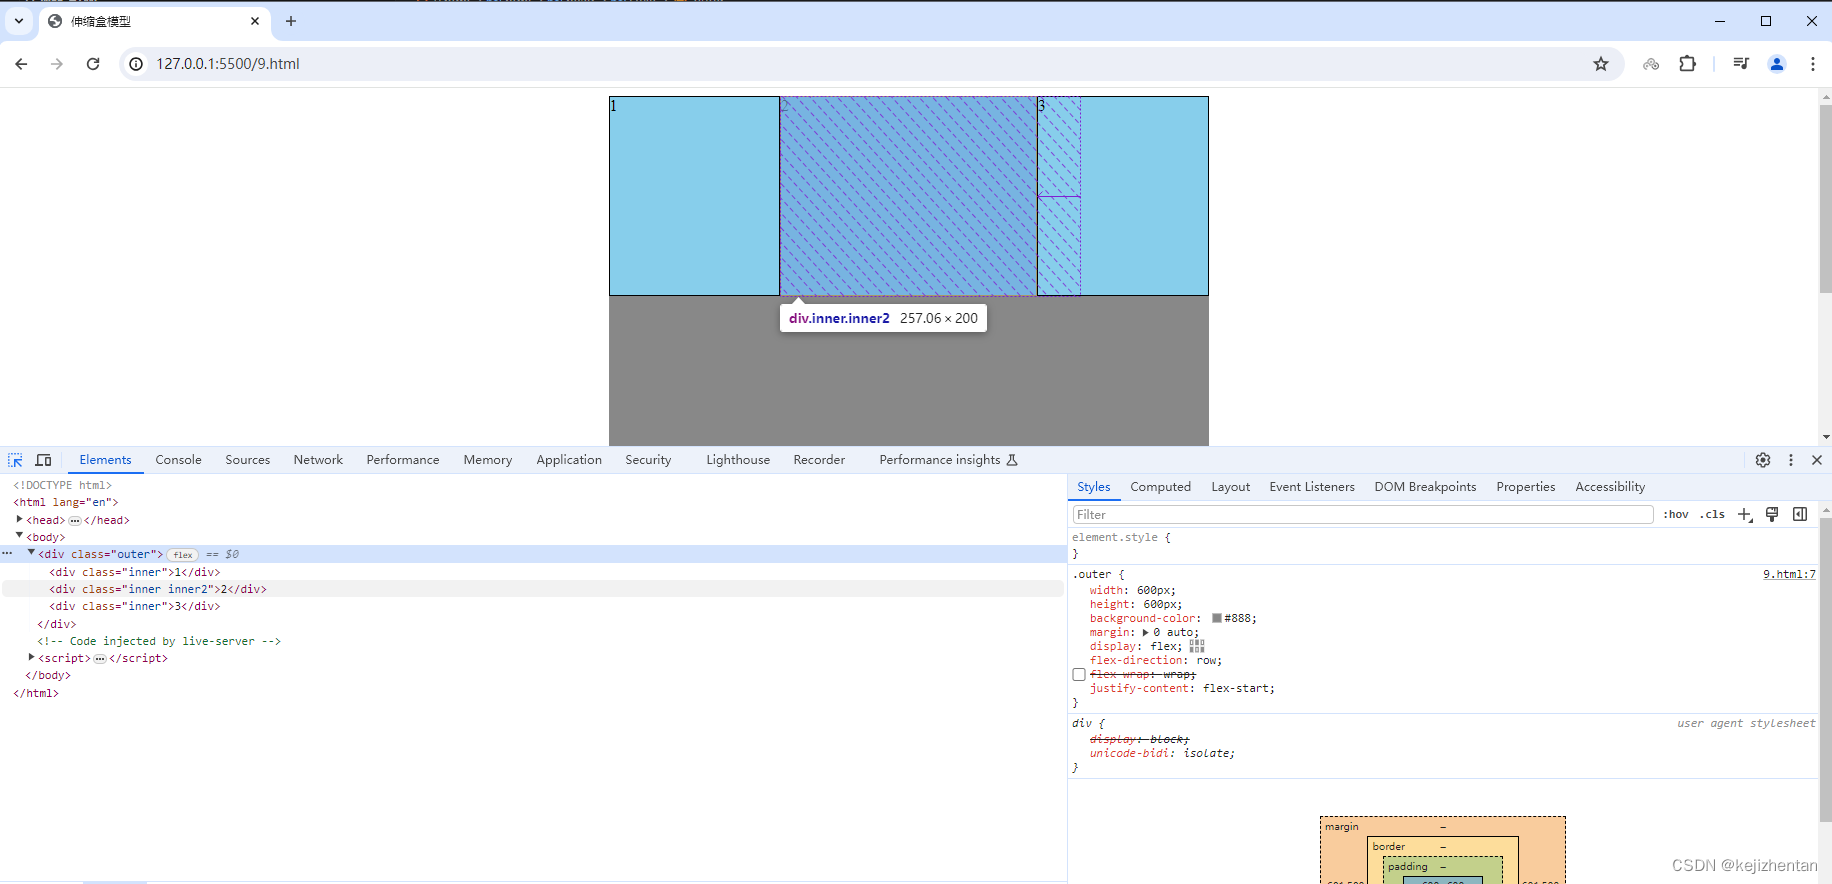Click the new style rule plus icon

pos(1745,514)
